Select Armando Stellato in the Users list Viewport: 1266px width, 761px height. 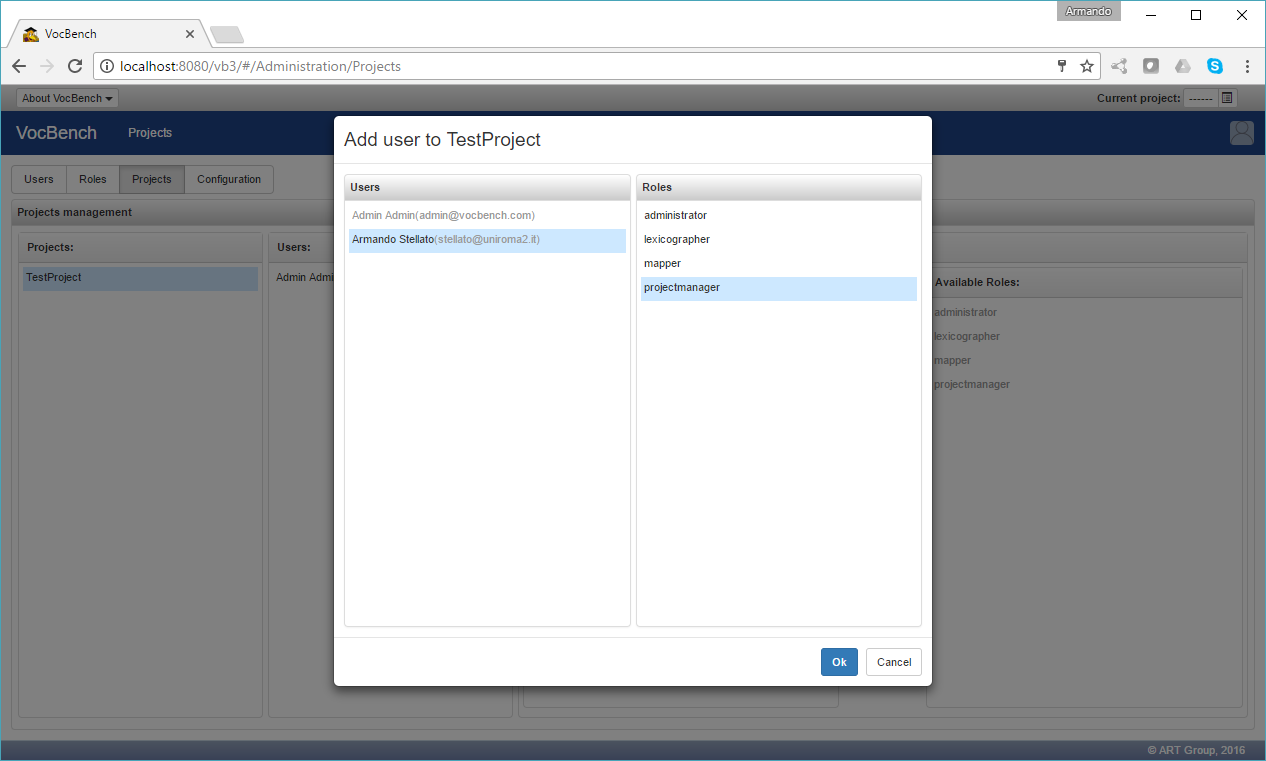pos(487,240)
